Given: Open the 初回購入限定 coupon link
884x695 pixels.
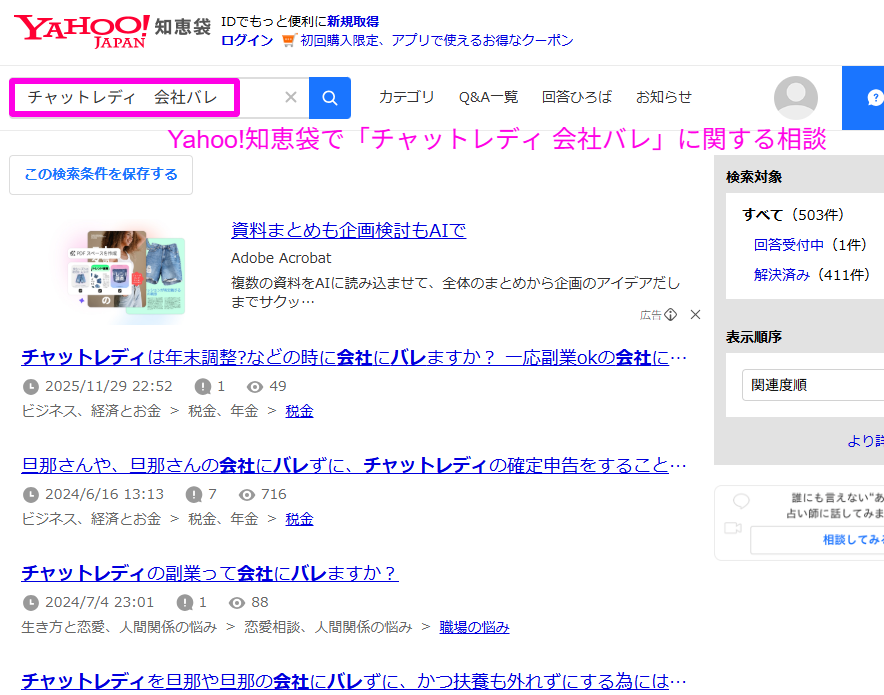Looking at the screenshot, I should pos(436,41).
